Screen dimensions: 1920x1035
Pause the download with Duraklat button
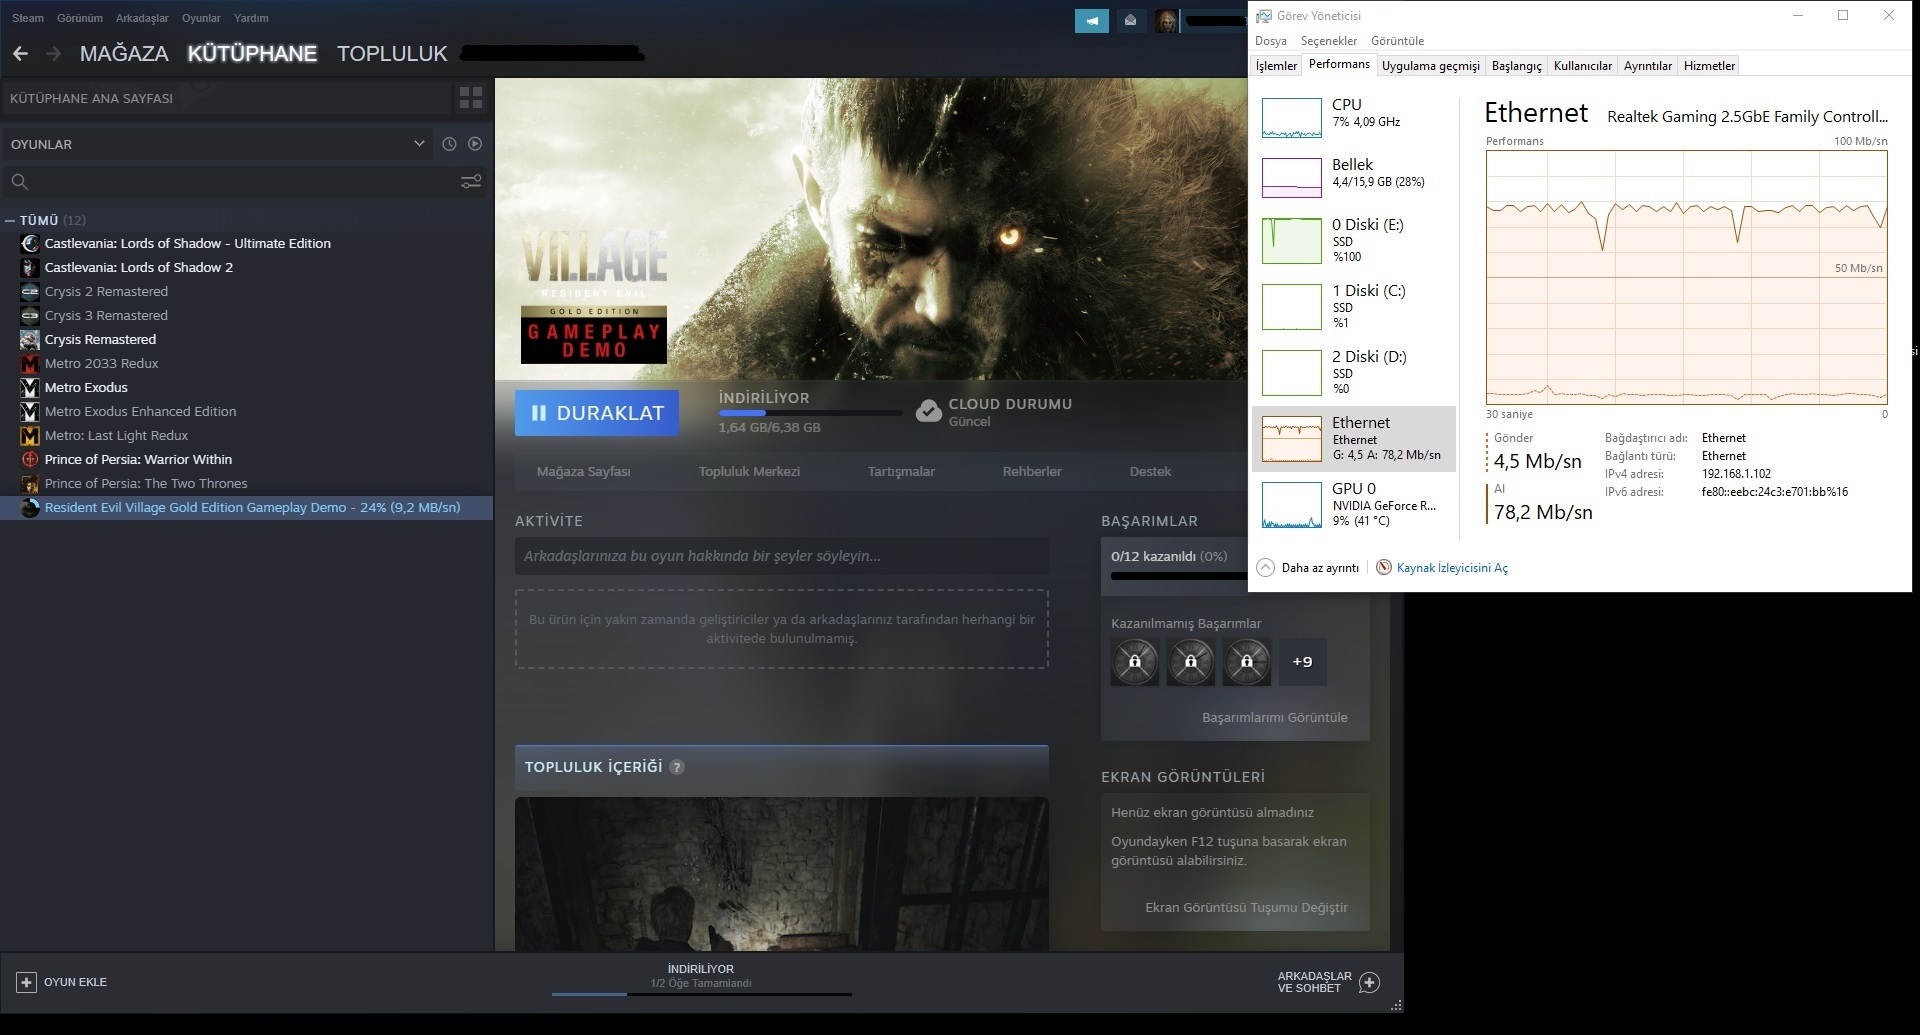(597, 413)
